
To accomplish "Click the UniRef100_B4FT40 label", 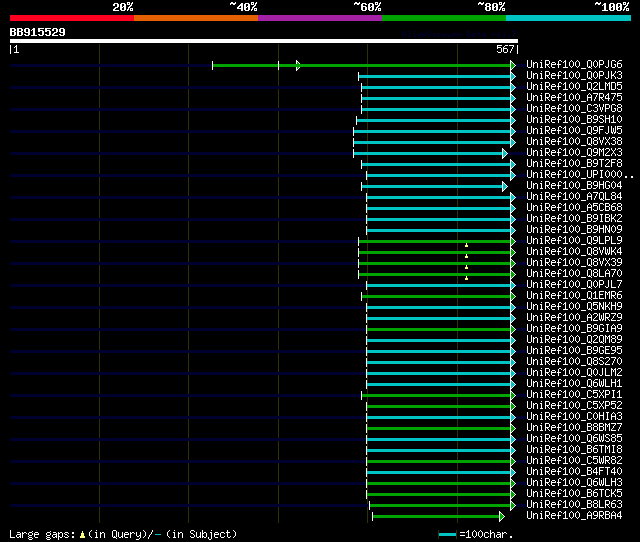I will pyautogui.click(x=574, y=472).
